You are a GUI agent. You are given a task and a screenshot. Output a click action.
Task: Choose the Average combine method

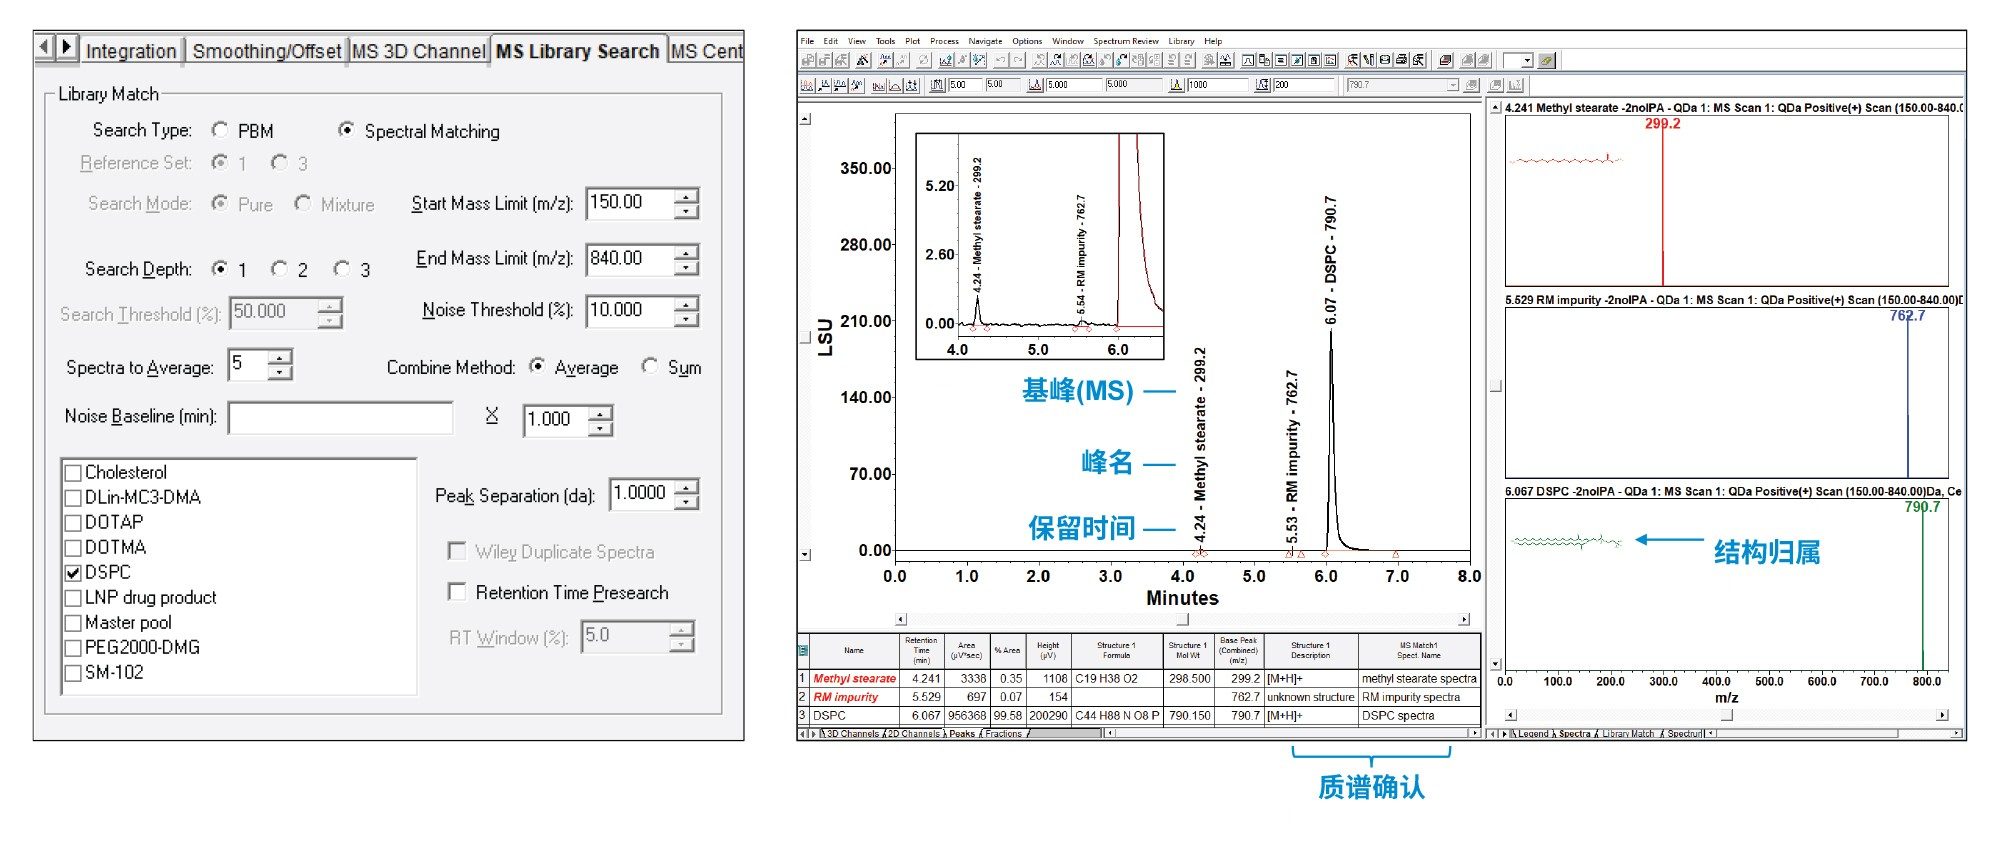click(537, 366)
